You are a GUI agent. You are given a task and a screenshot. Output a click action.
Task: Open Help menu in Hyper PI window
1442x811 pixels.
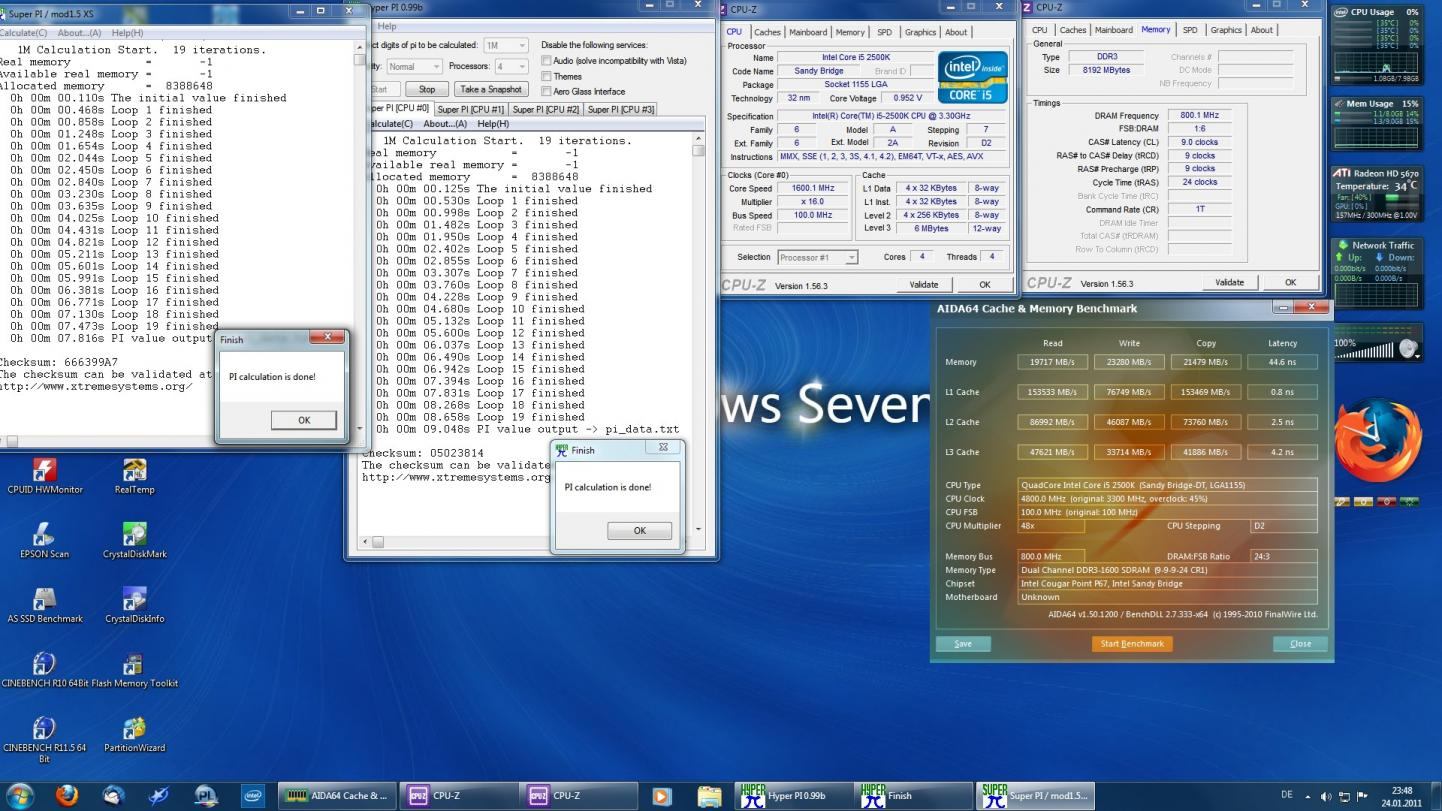coord(387,27)
